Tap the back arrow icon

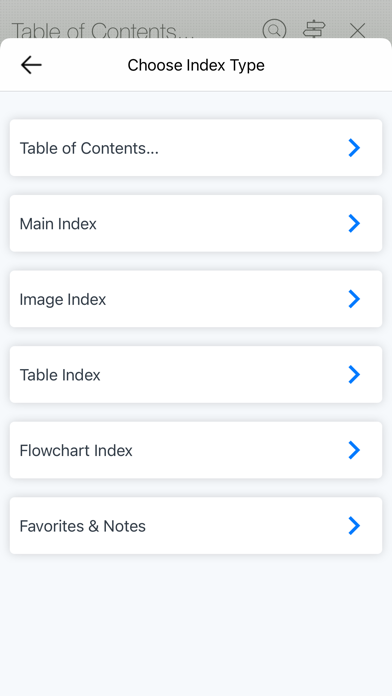[31, 65]
